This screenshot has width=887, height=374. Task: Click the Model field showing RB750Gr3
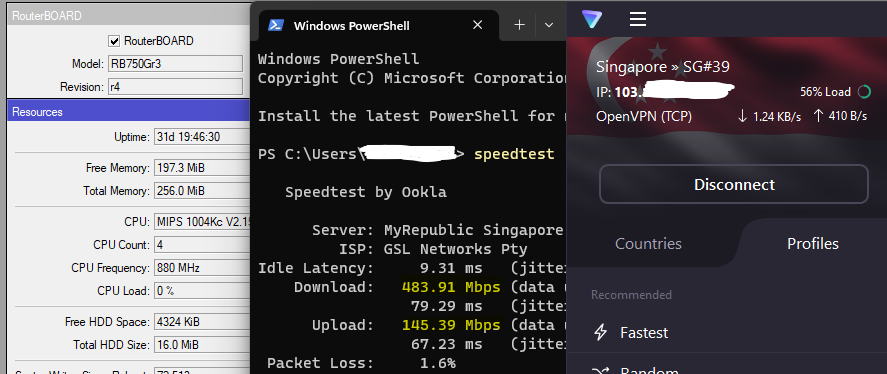pyautogui.click(x=175, y=64)
